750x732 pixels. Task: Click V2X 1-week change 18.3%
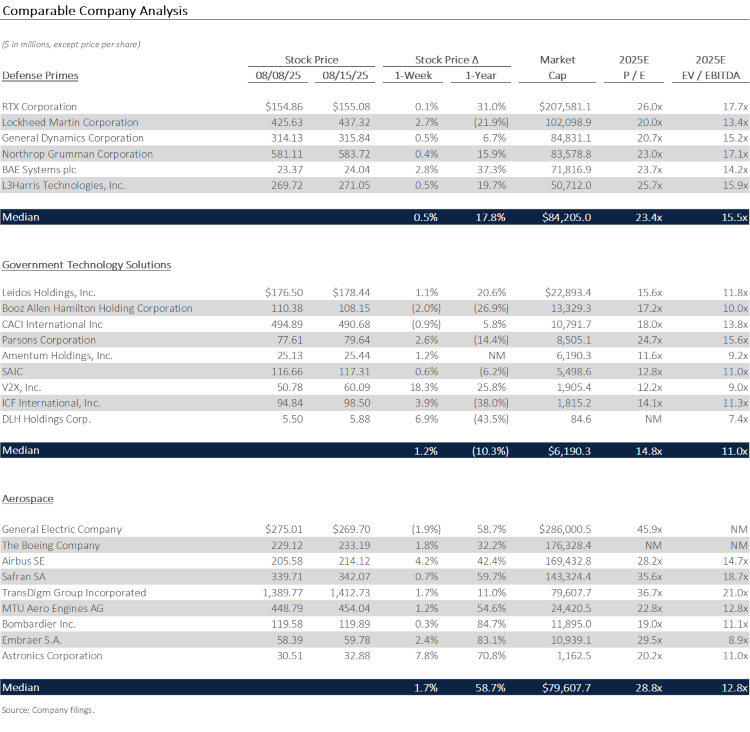coord(424,387)
